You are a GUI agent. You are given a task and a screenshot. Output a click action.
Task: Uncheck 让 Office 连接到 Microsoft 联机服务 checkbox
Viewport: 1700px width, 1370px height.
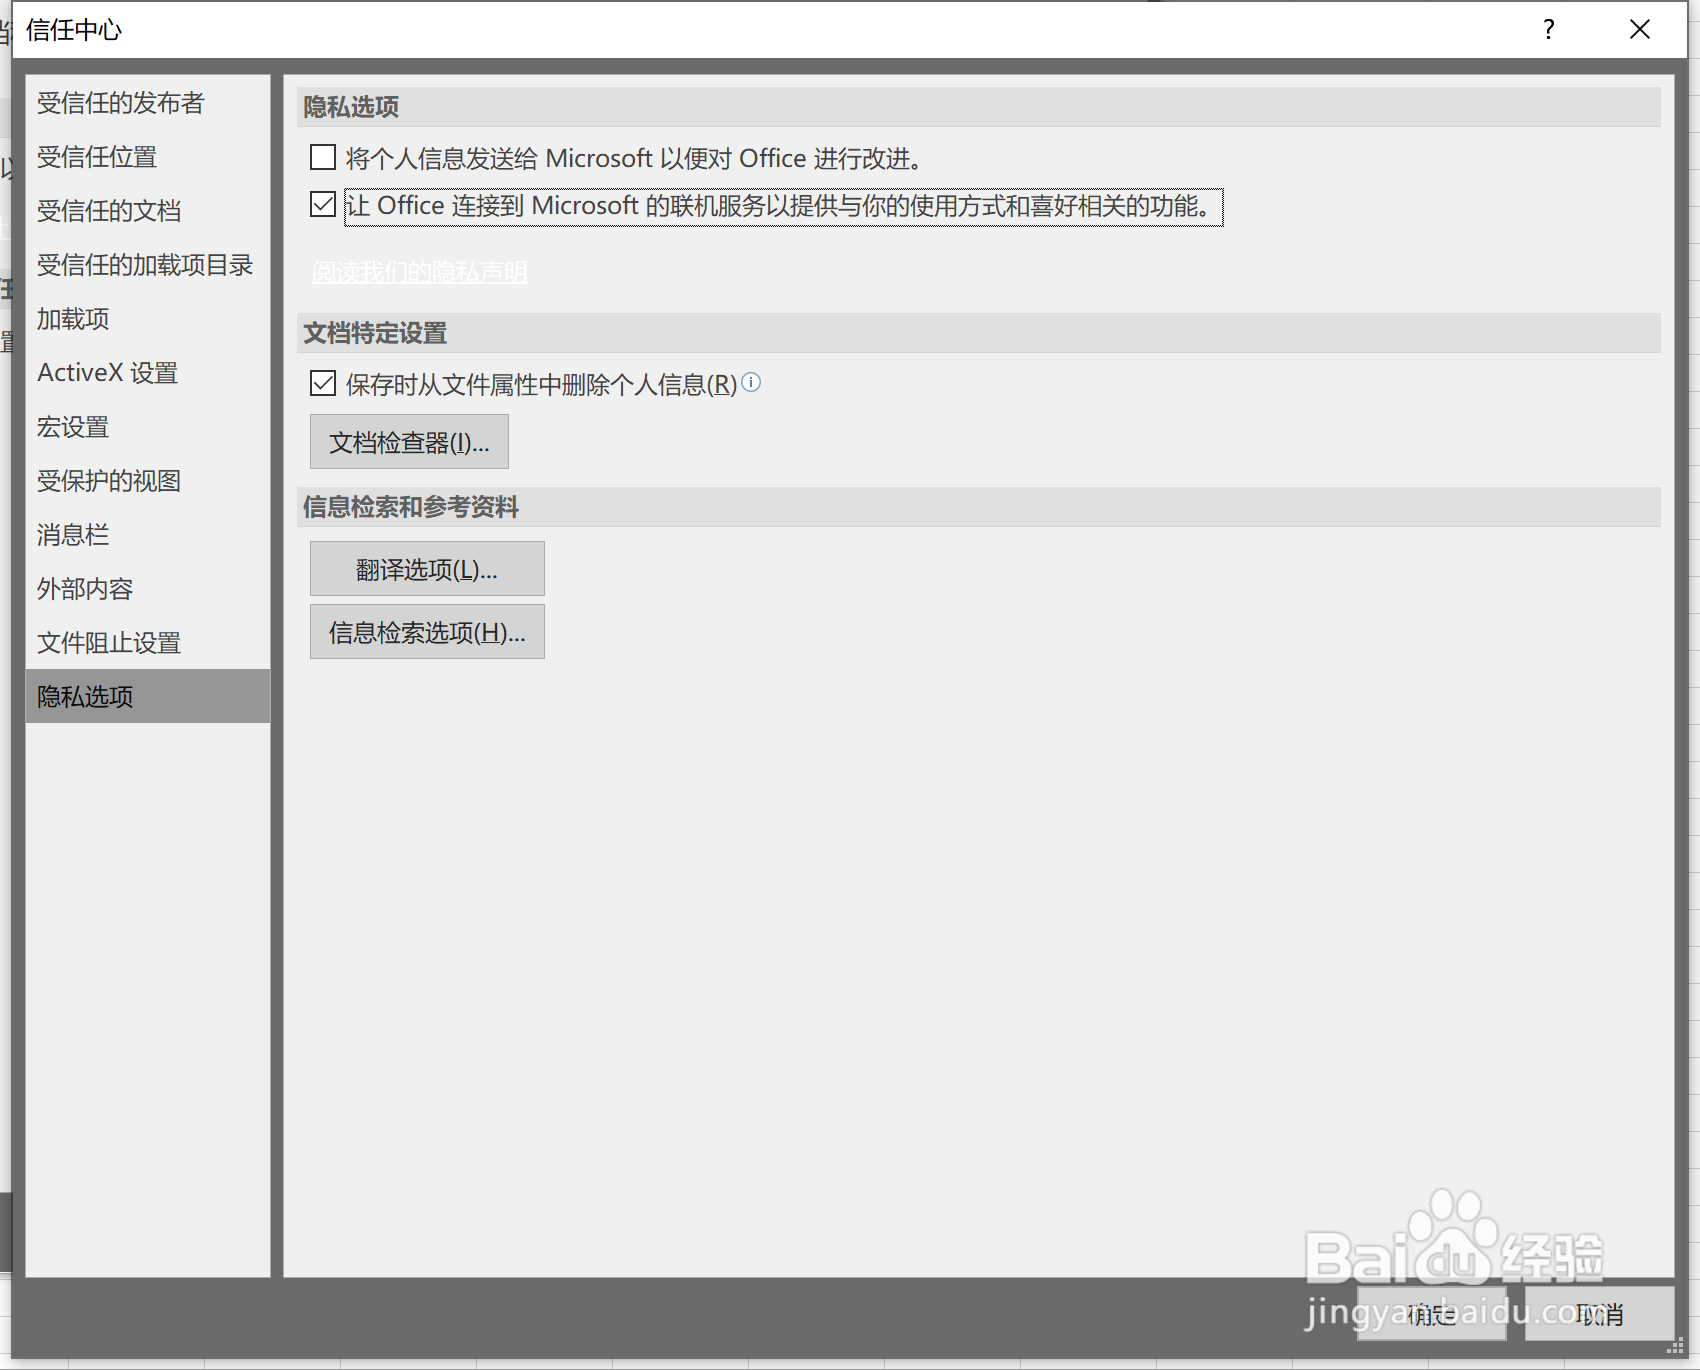click(323, 205)
